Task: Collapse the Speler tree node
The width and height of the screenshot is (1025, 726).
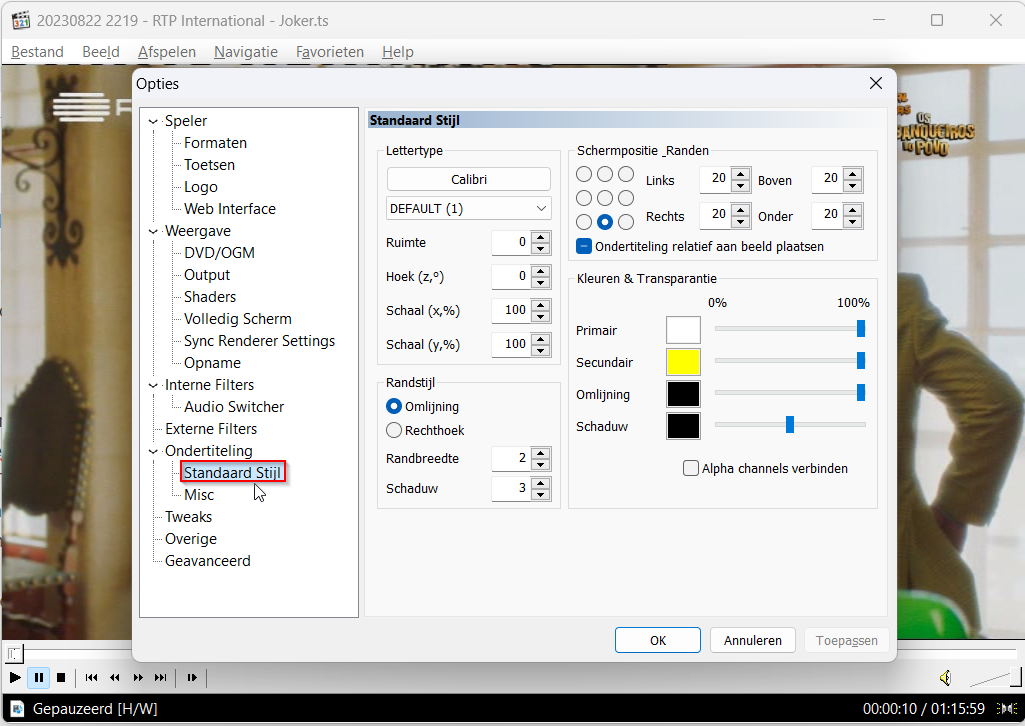Action: point(153,121)
